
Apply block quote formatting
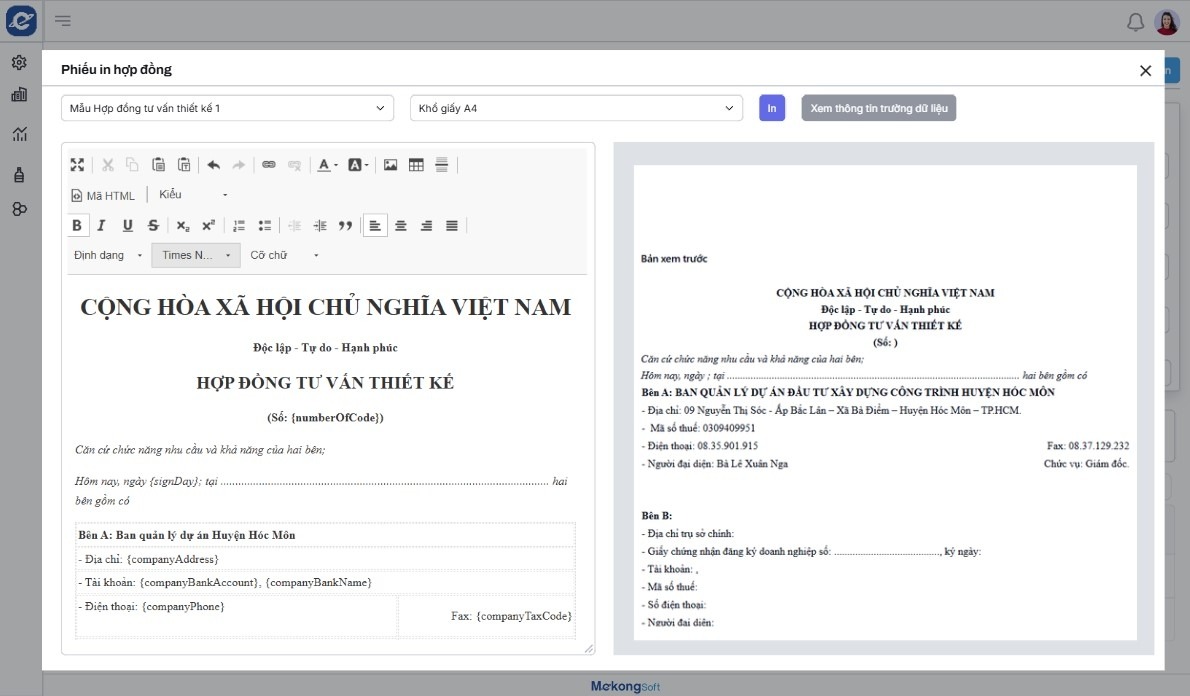[345, 226]
